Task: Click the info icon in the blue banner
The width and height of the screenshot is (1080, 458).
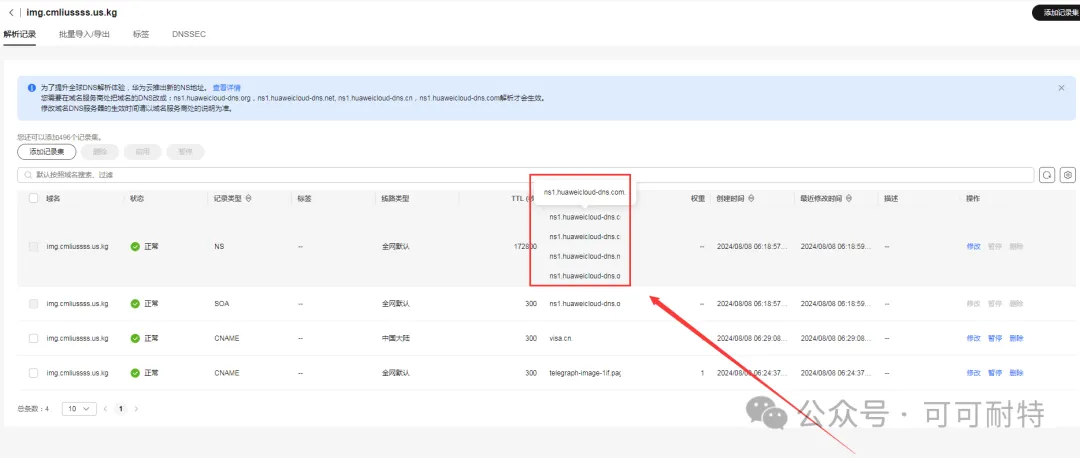Action: point(32,88)
